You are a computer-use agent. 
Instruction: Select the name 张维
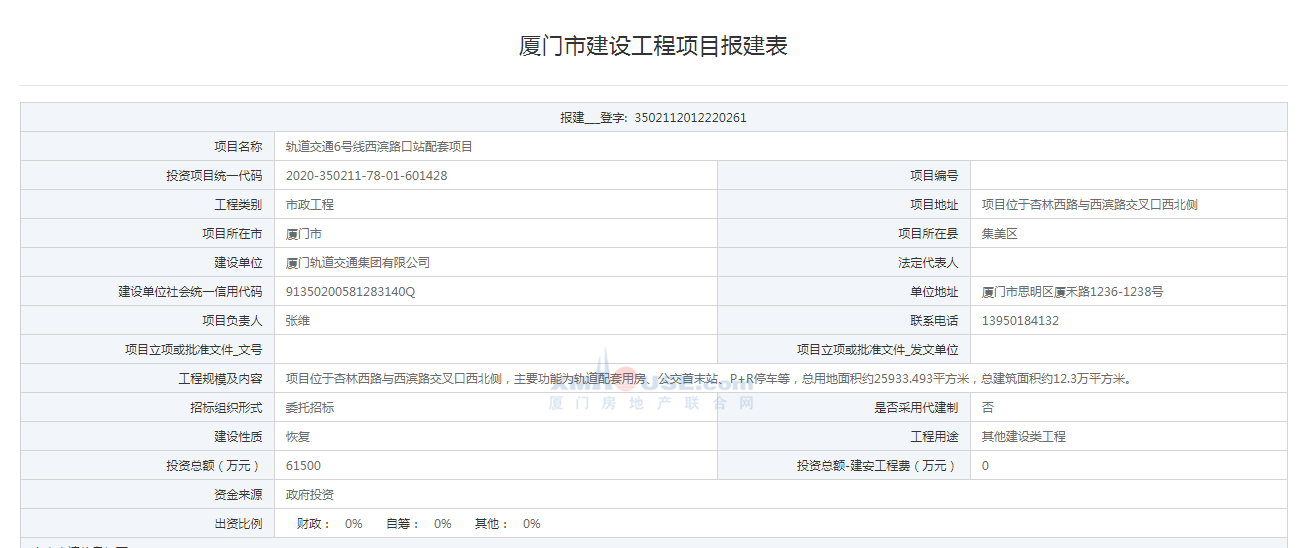click(x=297, y=321)
